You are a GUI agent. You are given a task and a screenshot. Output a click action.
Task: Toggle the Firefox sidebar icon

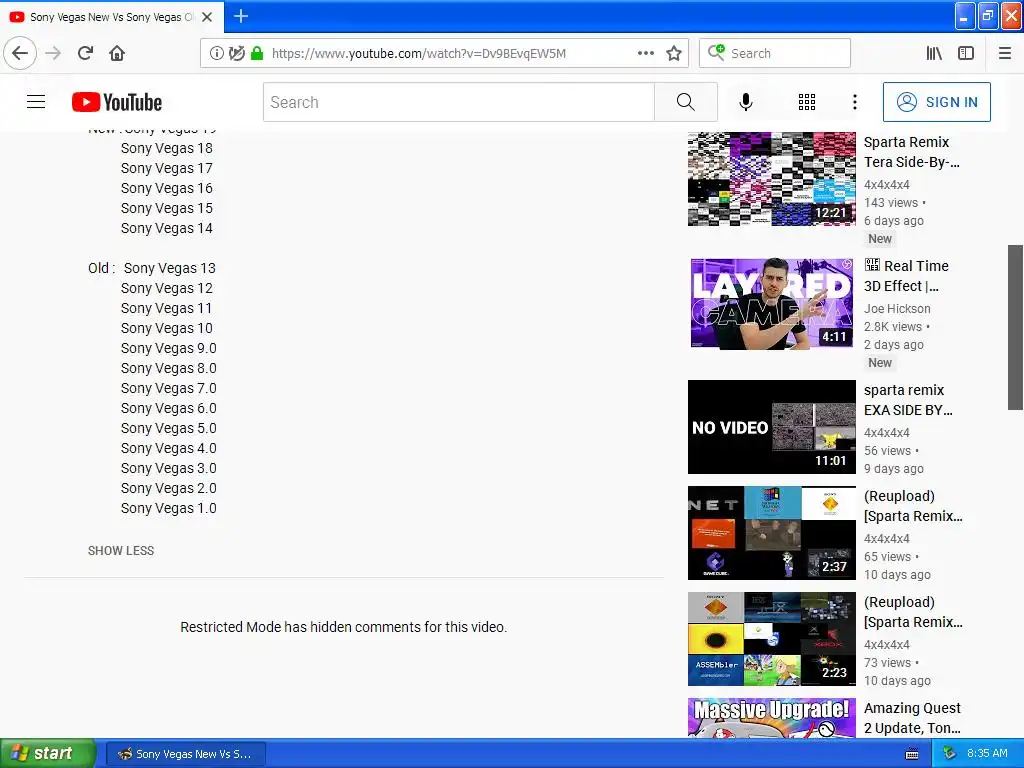[x=966, y=53]
